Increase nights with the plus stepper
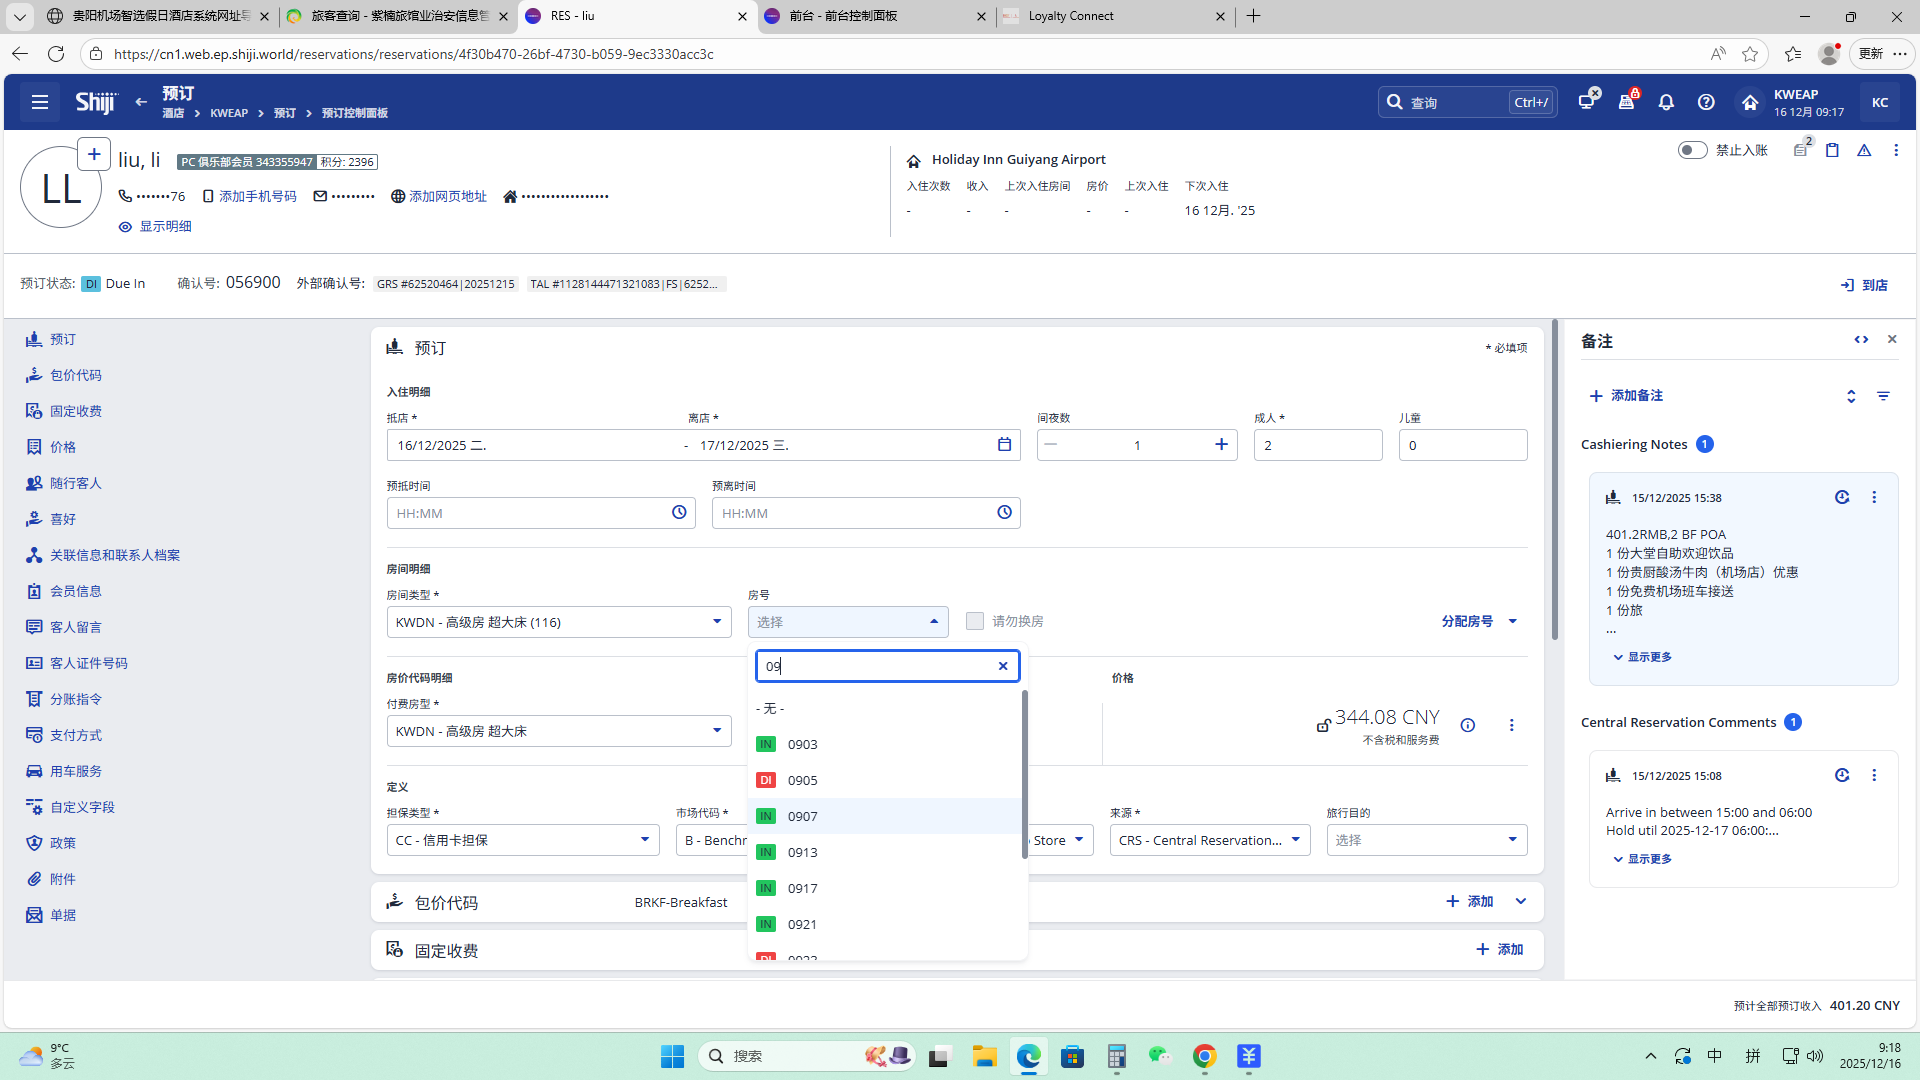Screen dimensions: 1920x1080 click(1221, 445)
